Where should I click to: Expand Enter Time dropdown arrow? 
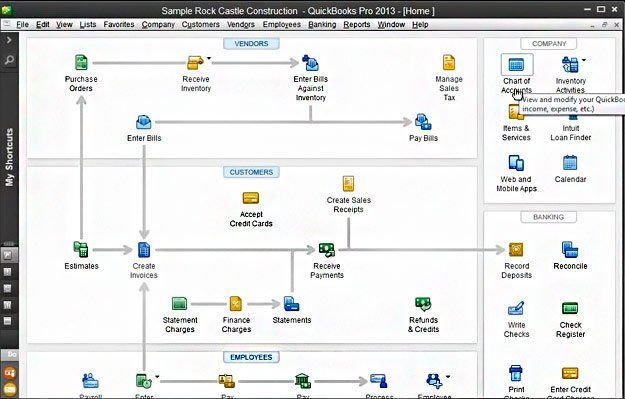pyautogui.click(x=157, y=376)
